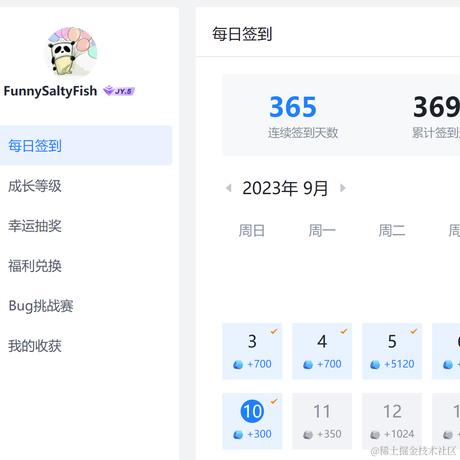This screenshot has width=460, height=460.
Task: Click the 2023年 9月 month label
Action: [285, 188]
